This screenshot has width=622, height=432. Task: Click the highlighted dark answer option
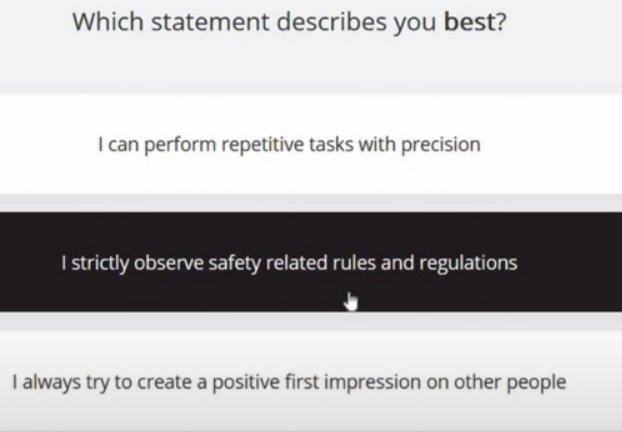(311, 262)
